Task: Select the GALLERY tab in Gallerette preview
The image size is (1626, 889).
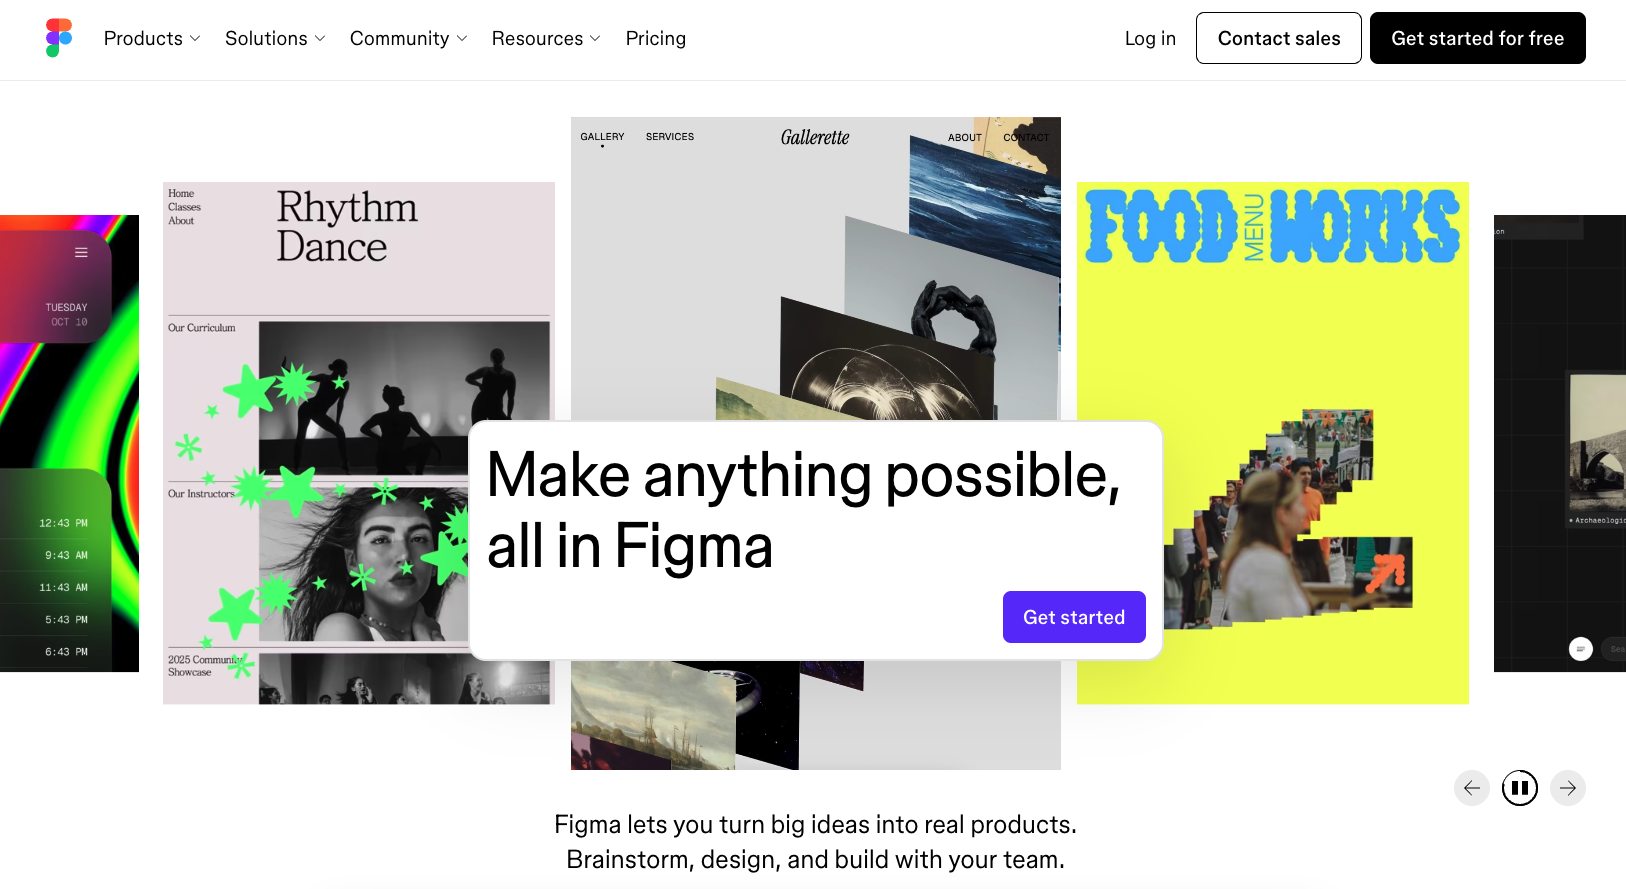Action: point(602,137)
